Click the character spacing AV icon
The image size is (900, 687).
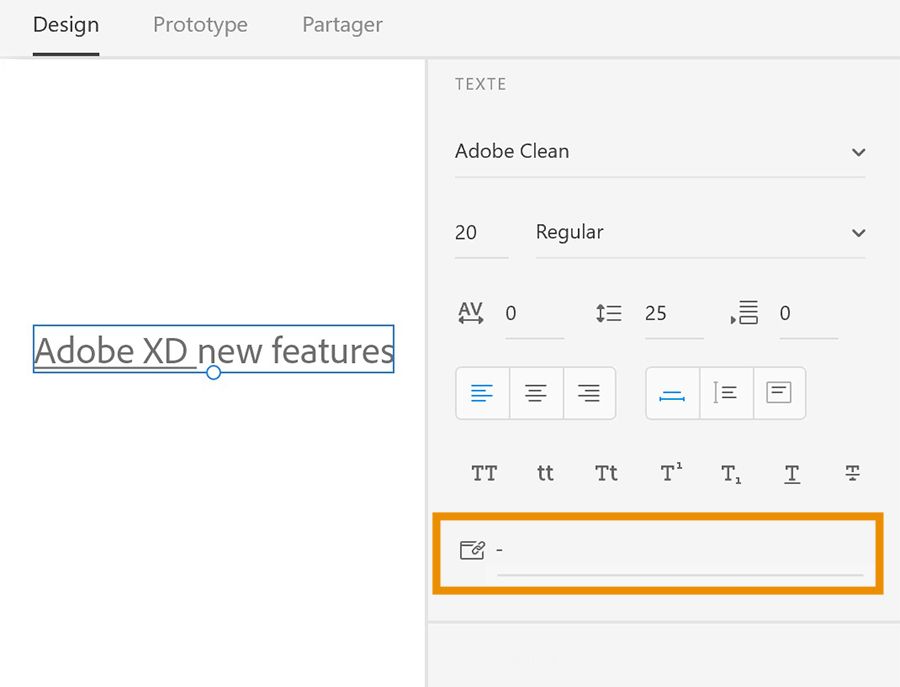click(471, 313)
